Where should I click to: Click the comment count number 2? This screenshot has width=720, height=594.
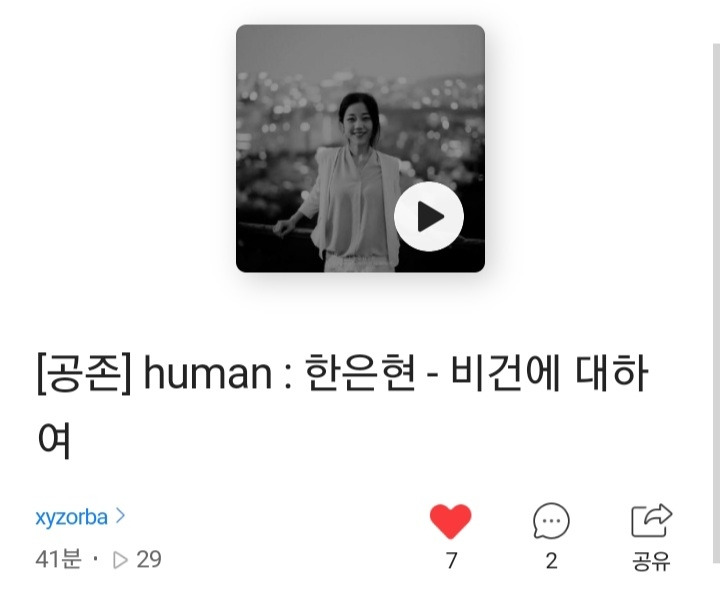point(551,561)
